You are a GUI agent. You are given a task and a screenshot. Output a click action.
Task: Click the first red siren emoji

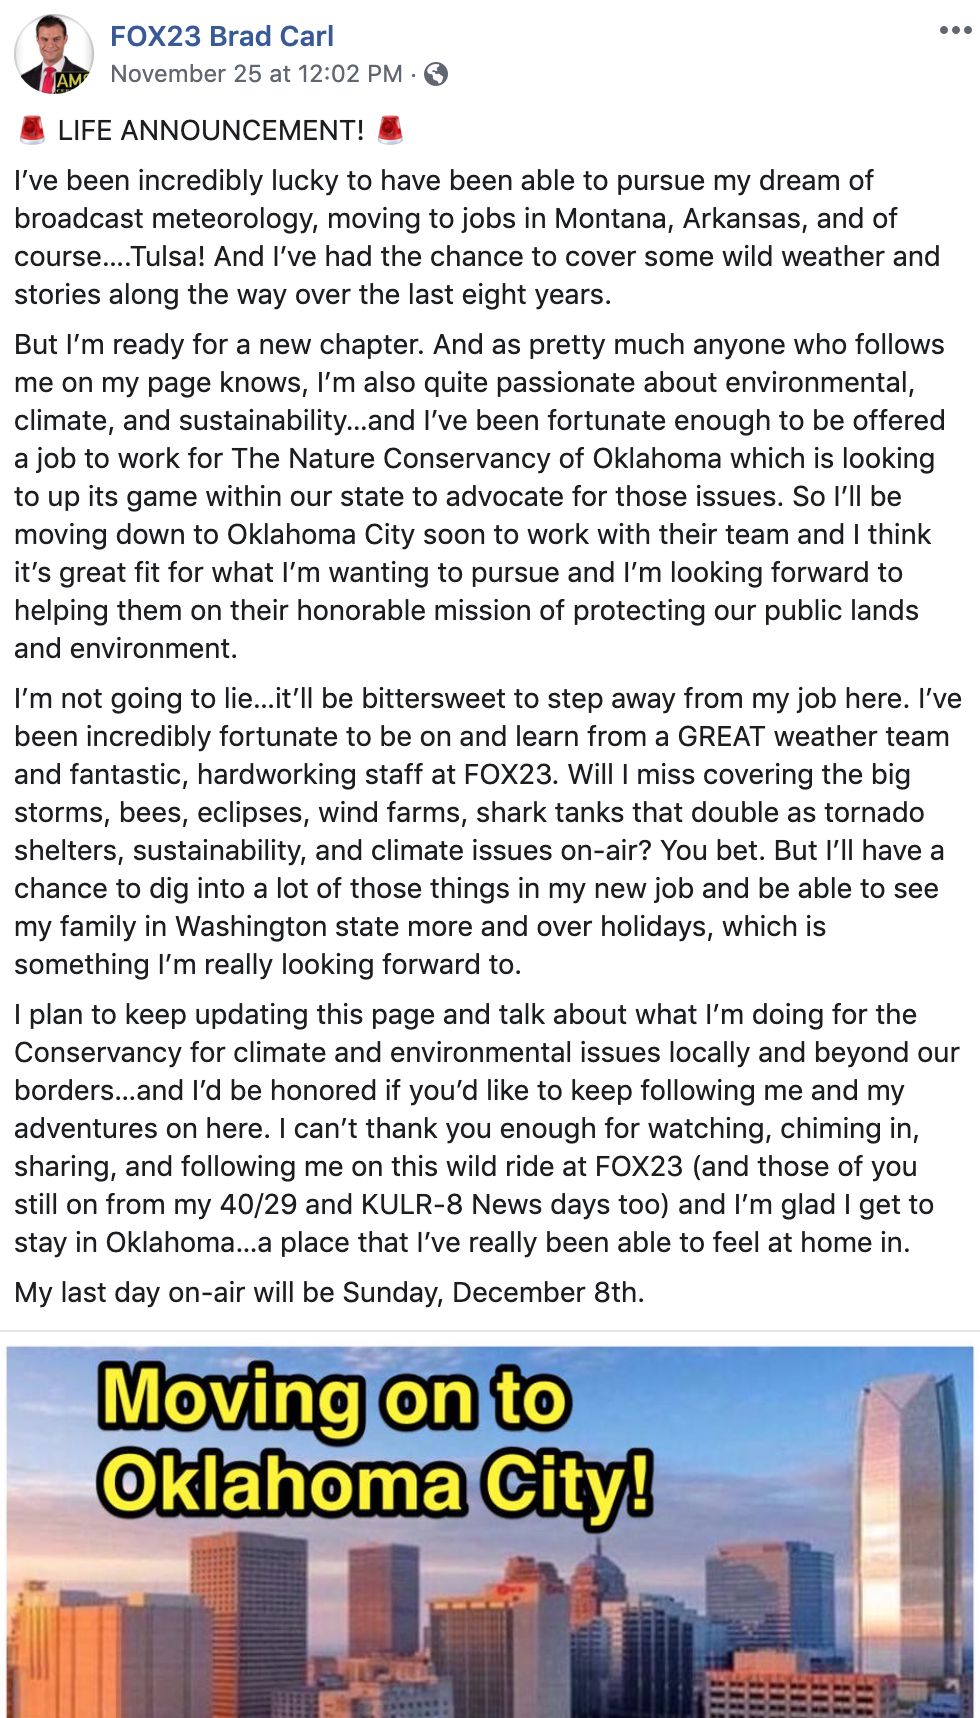tap(32, 130)
